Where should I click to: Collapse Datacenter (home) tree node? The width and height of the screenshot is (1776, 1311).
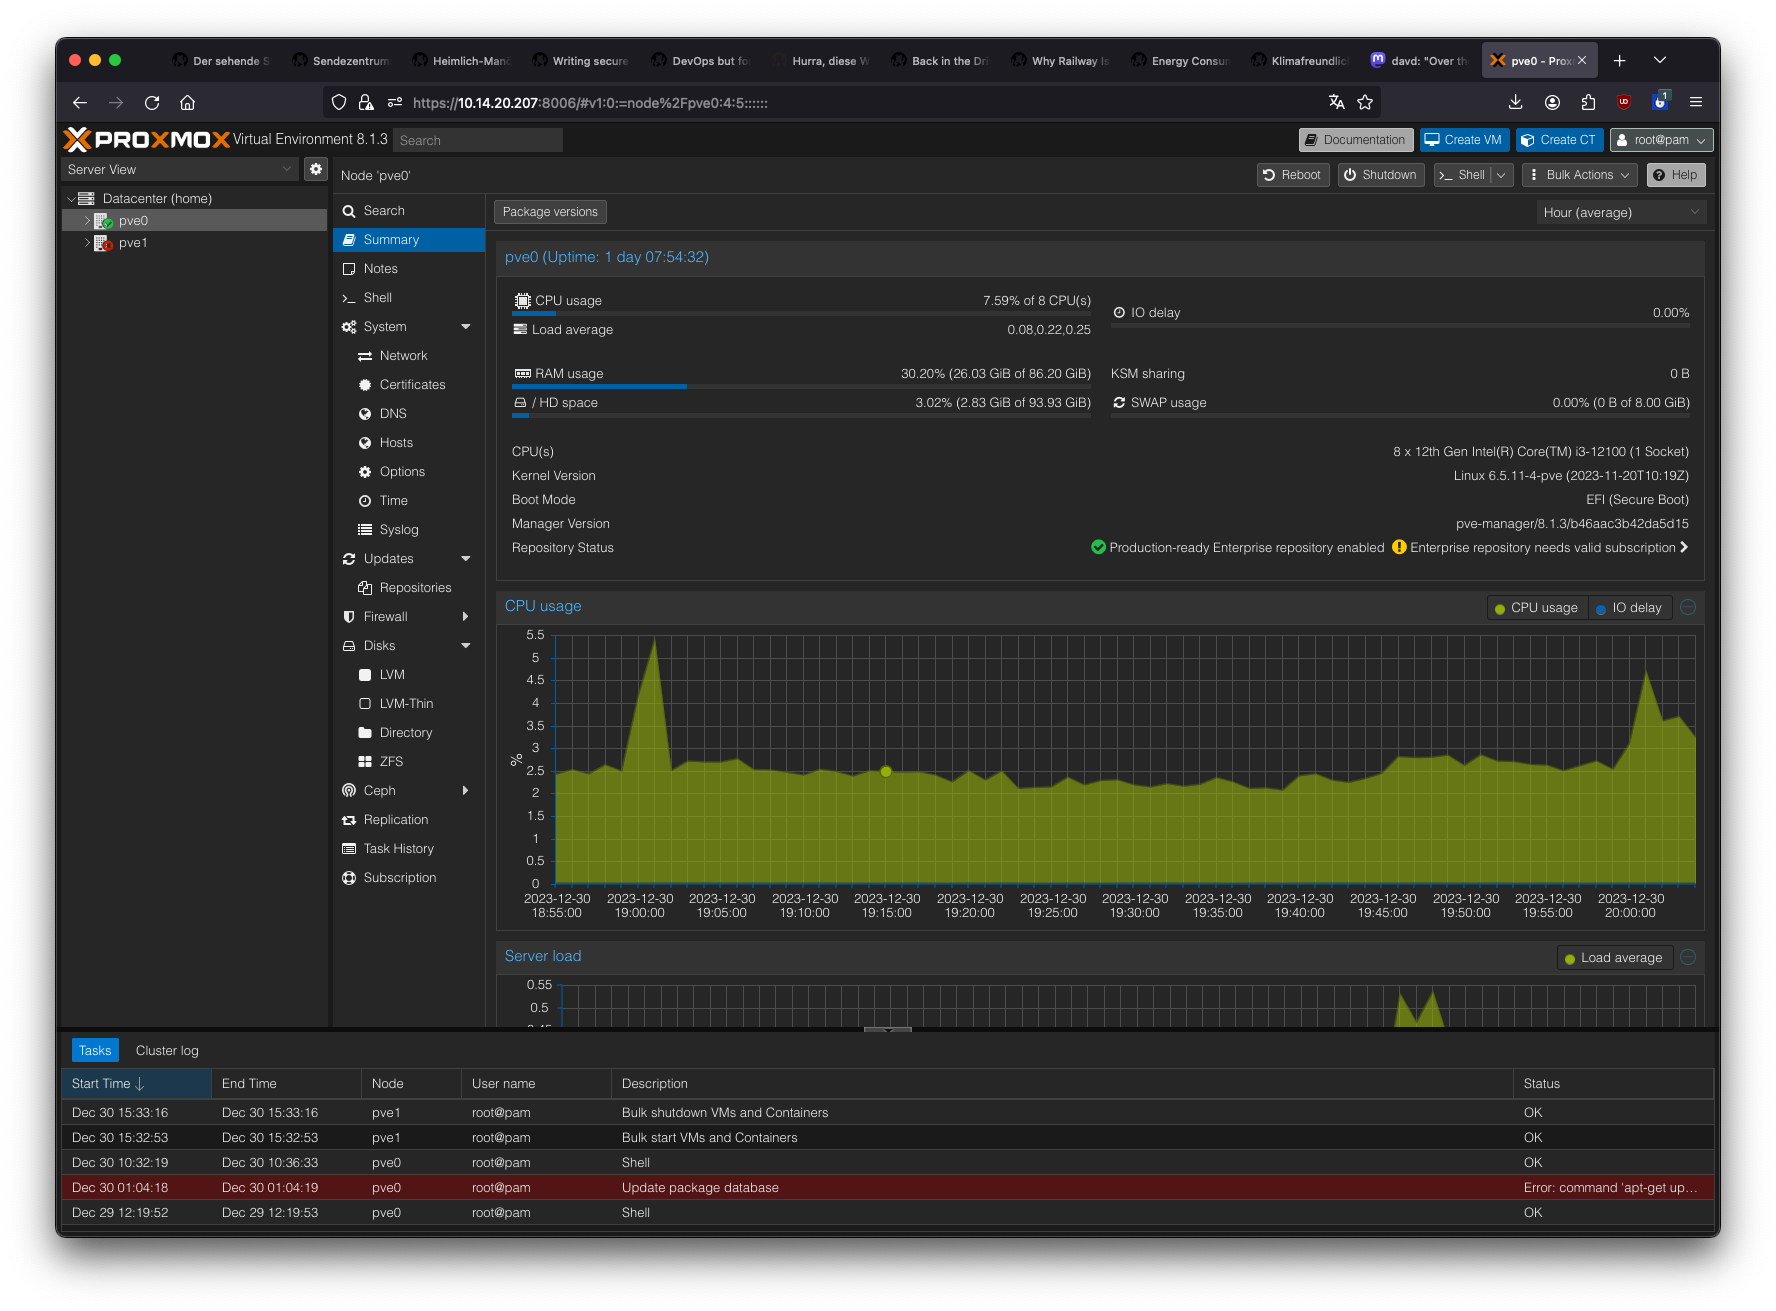70,198
